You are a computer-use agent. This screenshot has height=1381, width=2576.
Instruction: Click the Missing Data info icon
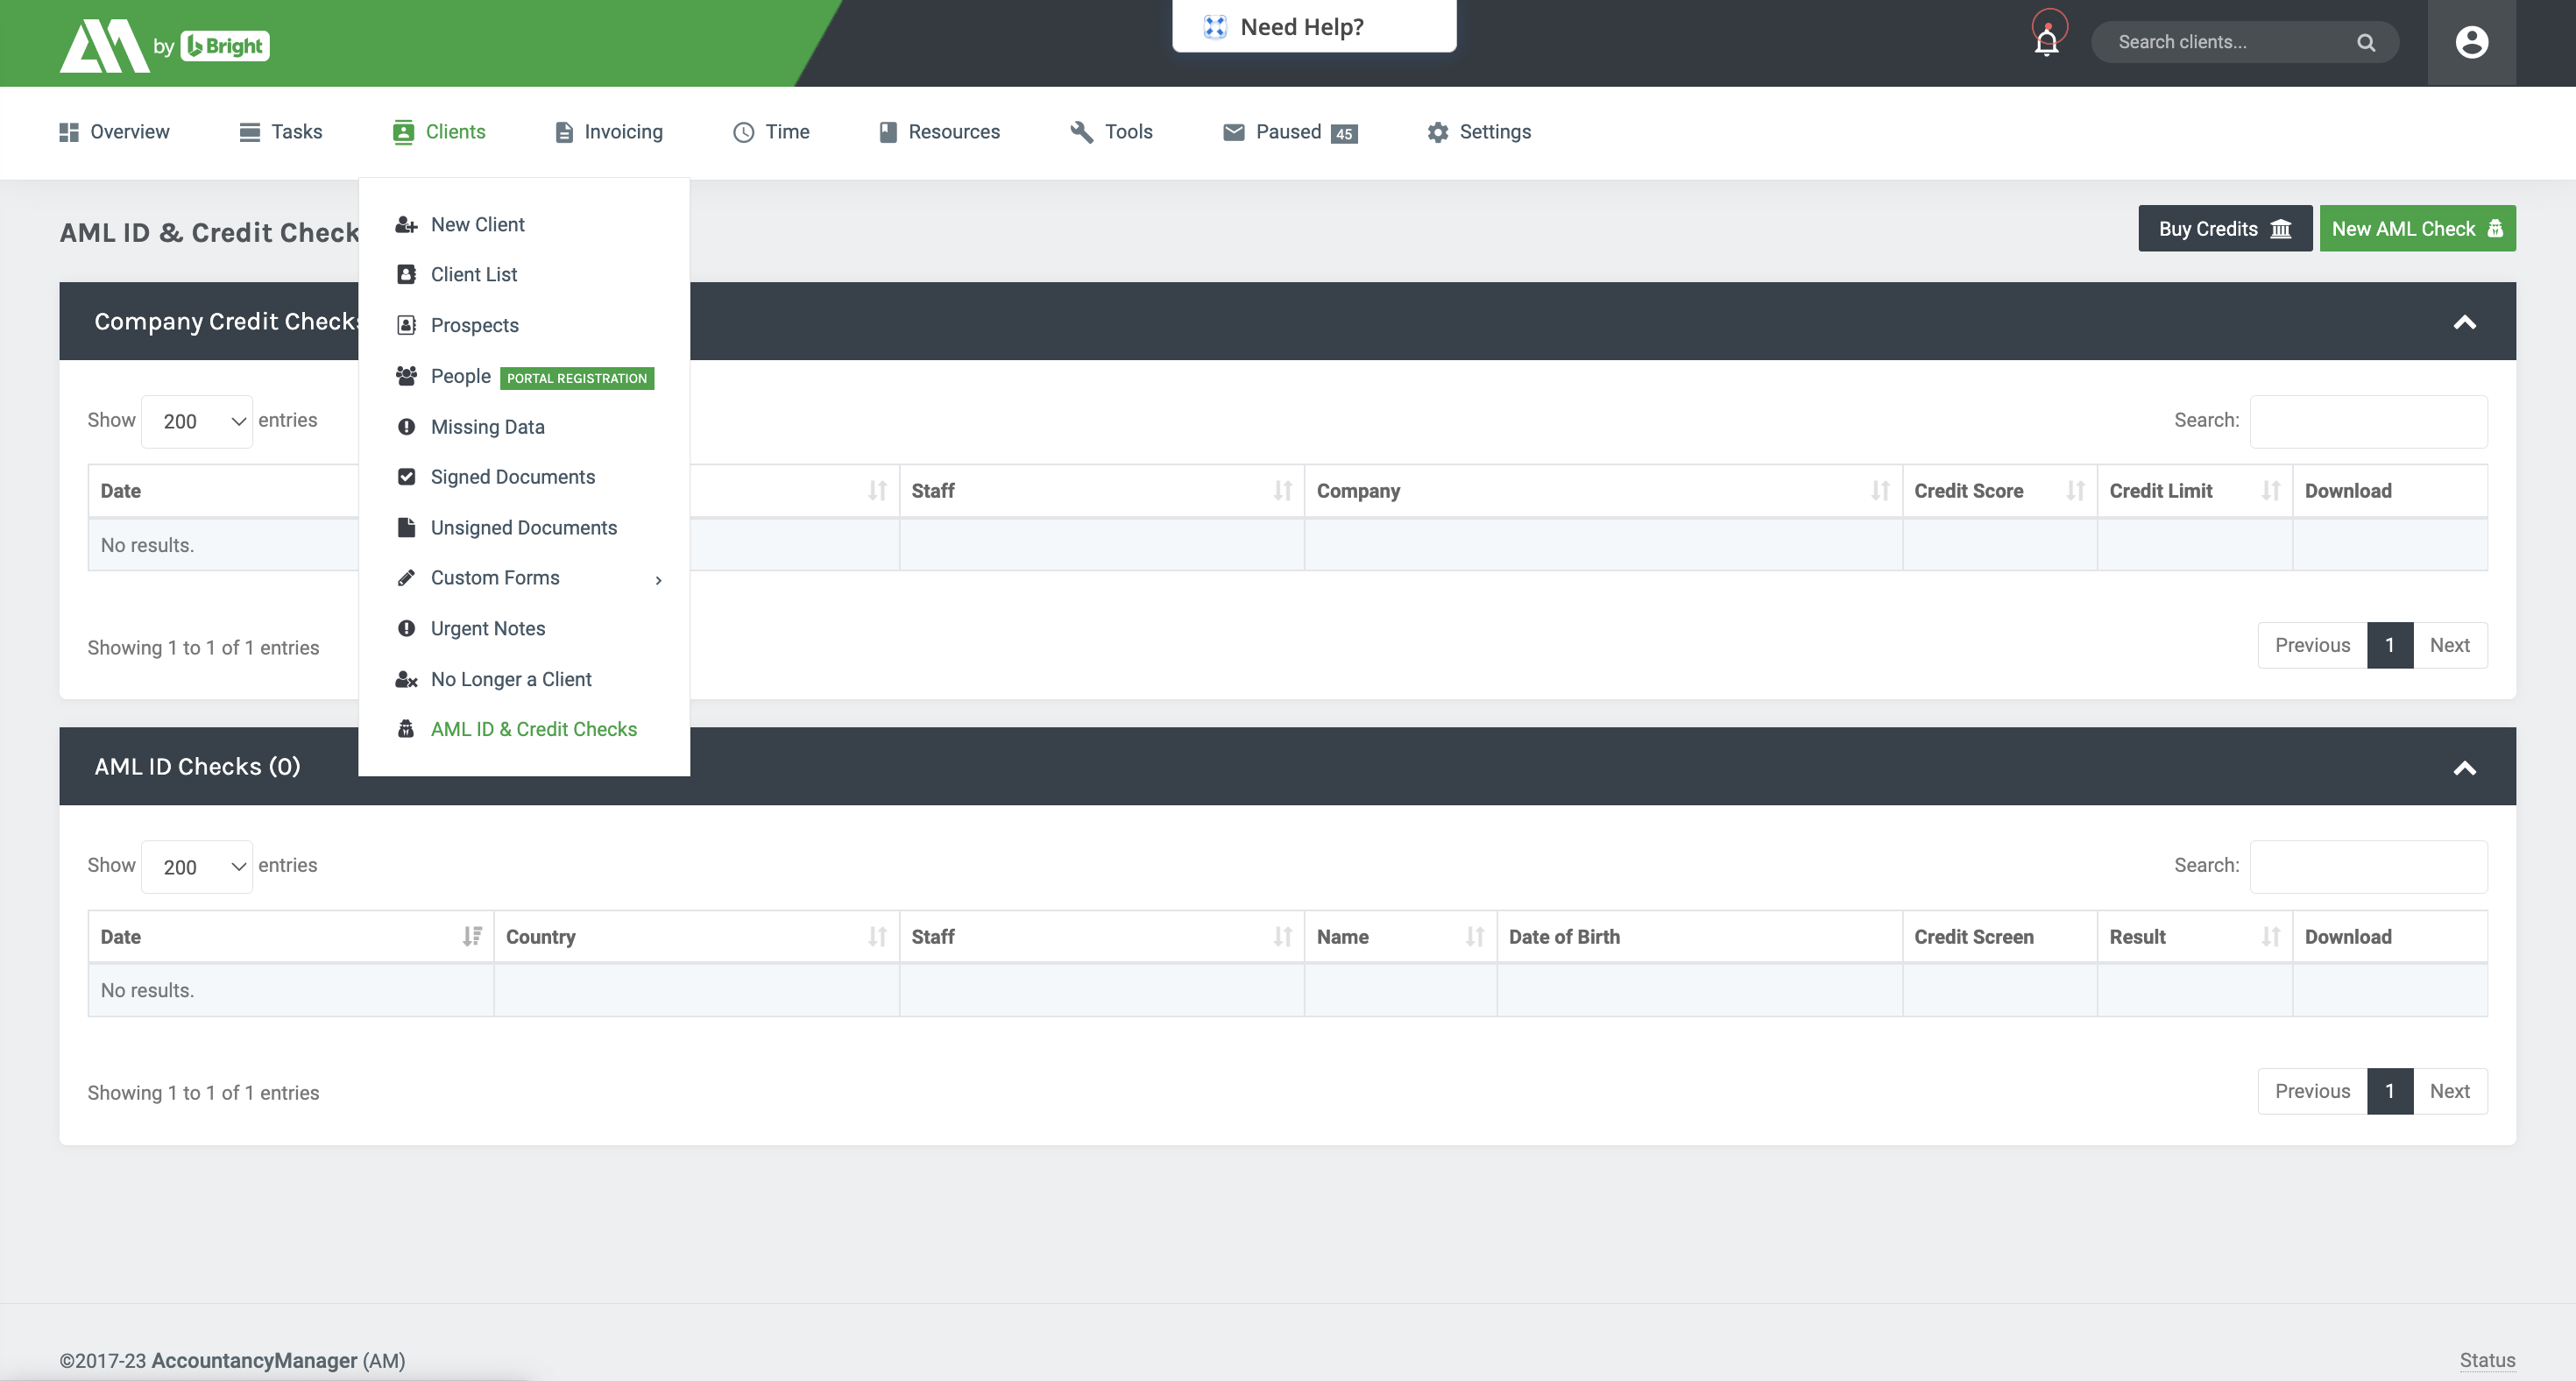(x=406, y=426)
